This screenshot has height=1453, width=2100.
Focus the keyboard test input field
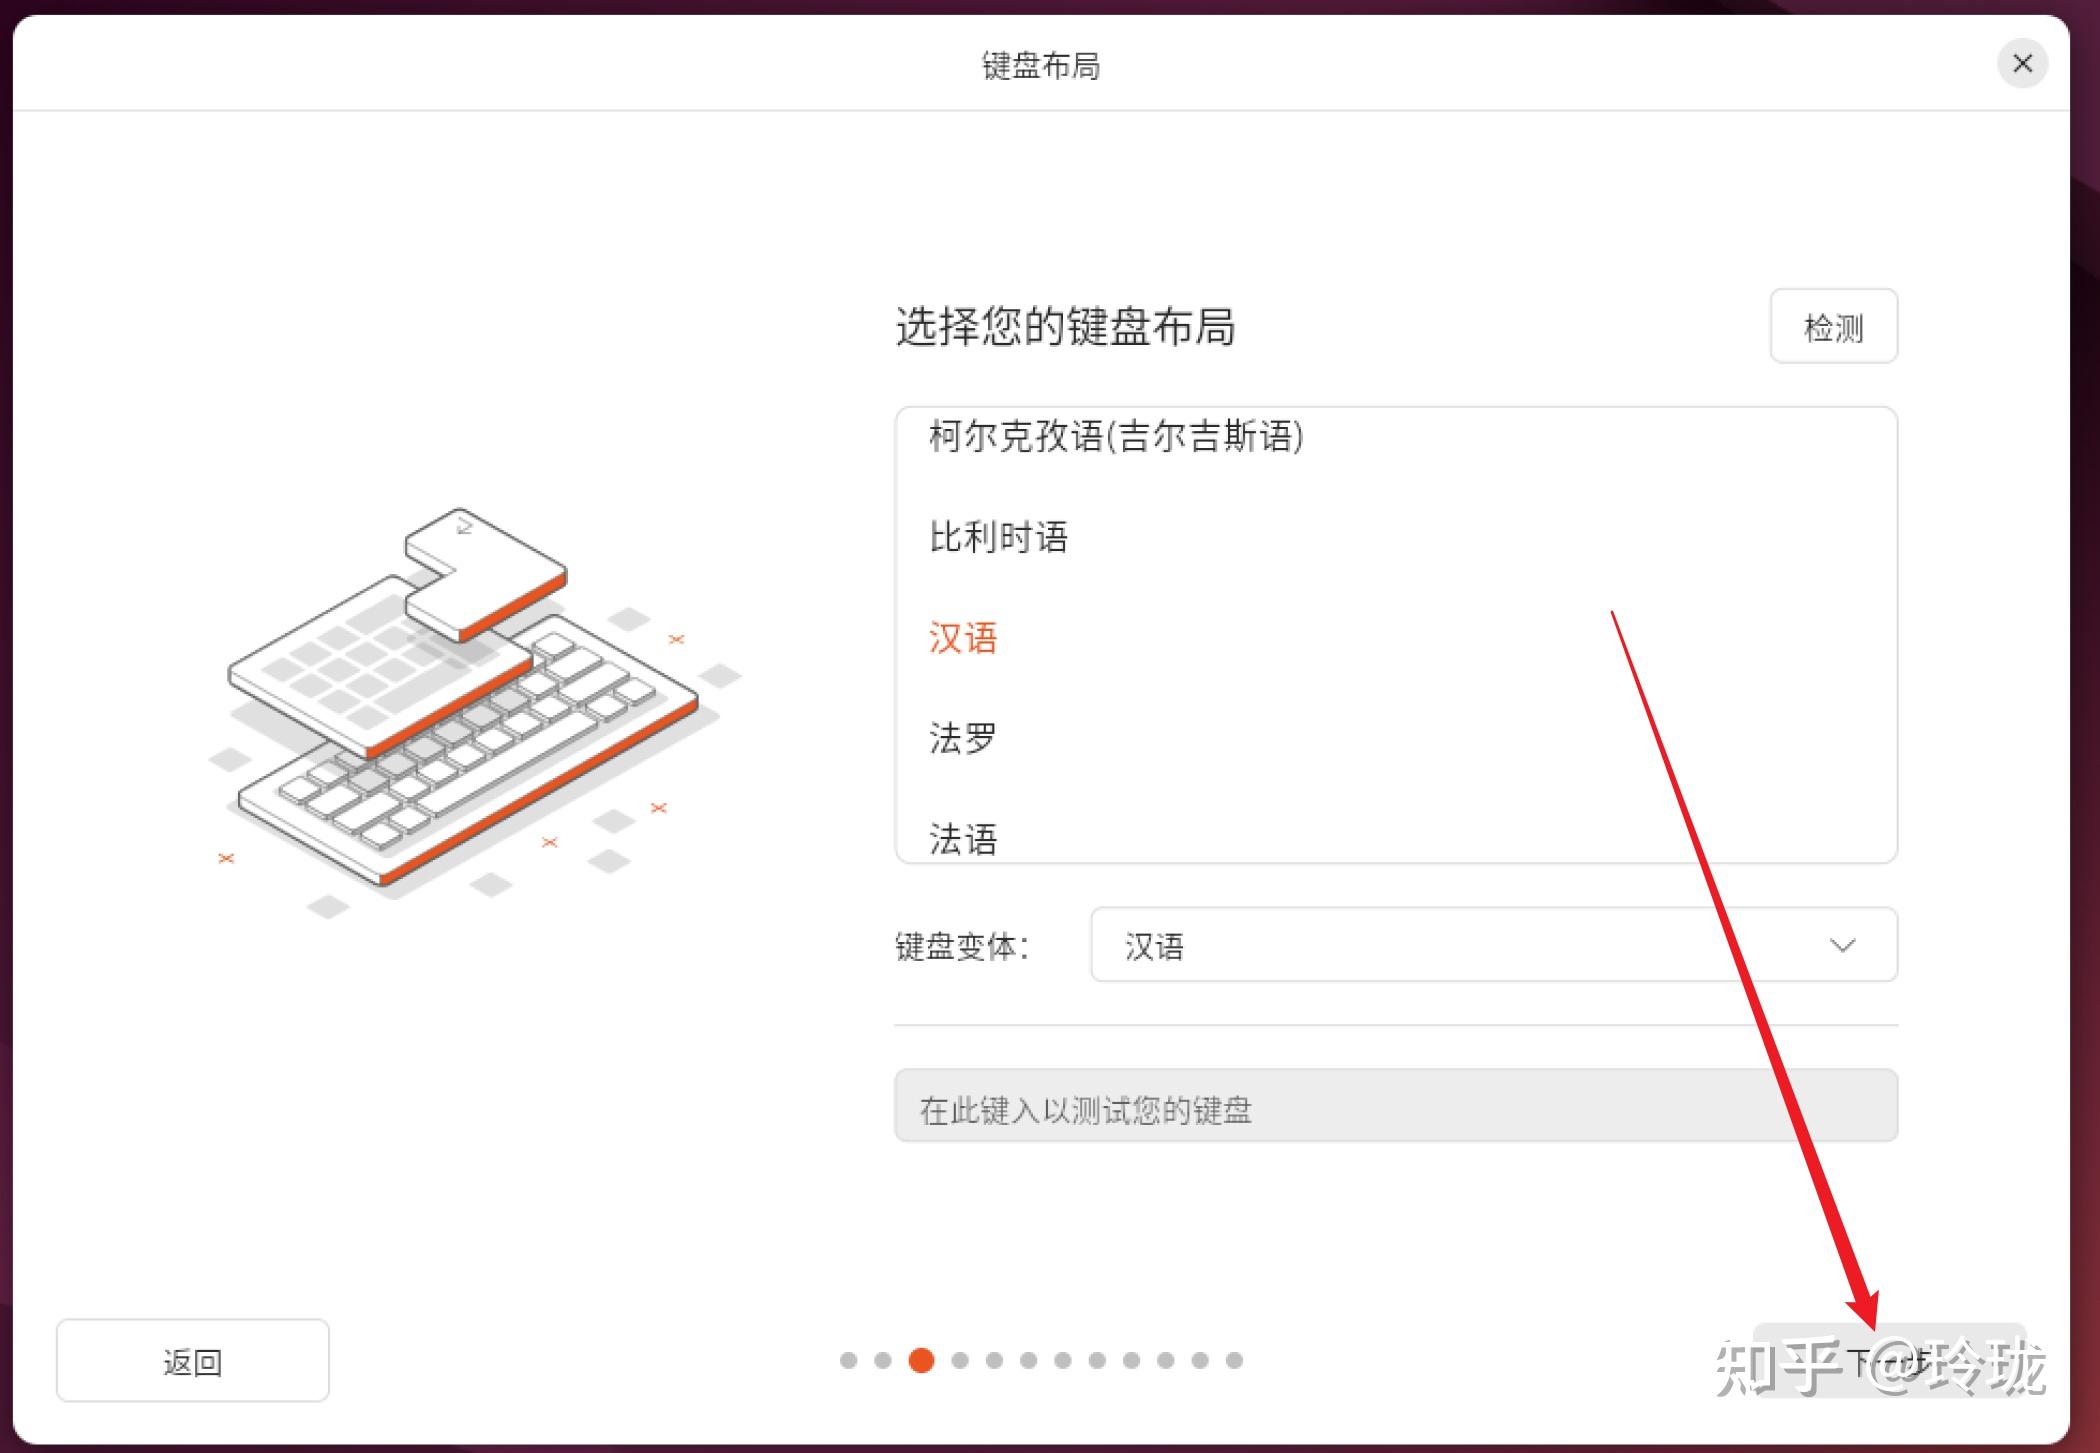click(x=1396, y=1106)
